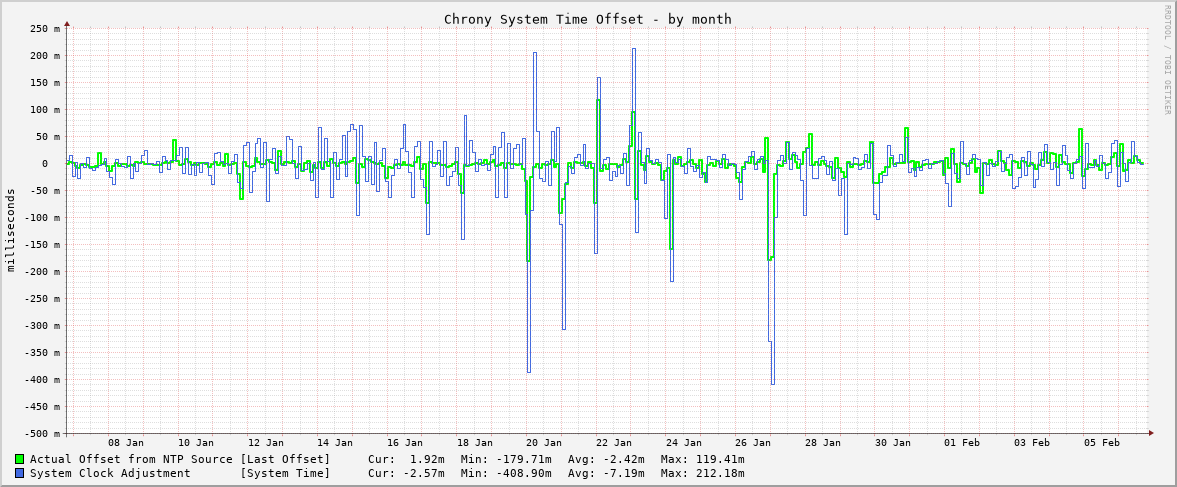Image resolution: width=1177 pixels, height=487 pixels.
Task: Click the '24 Jan' x-axis date label
Action: coord(683,443)
